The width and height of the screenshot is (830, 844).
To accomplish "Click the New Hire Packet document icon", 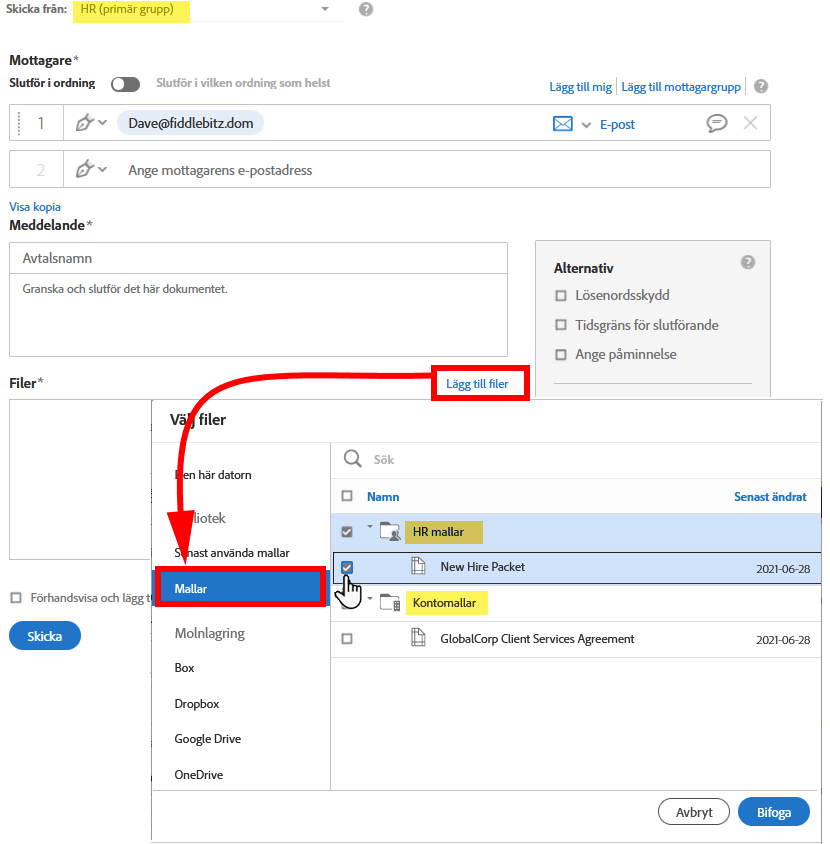I will coord(419,566).
